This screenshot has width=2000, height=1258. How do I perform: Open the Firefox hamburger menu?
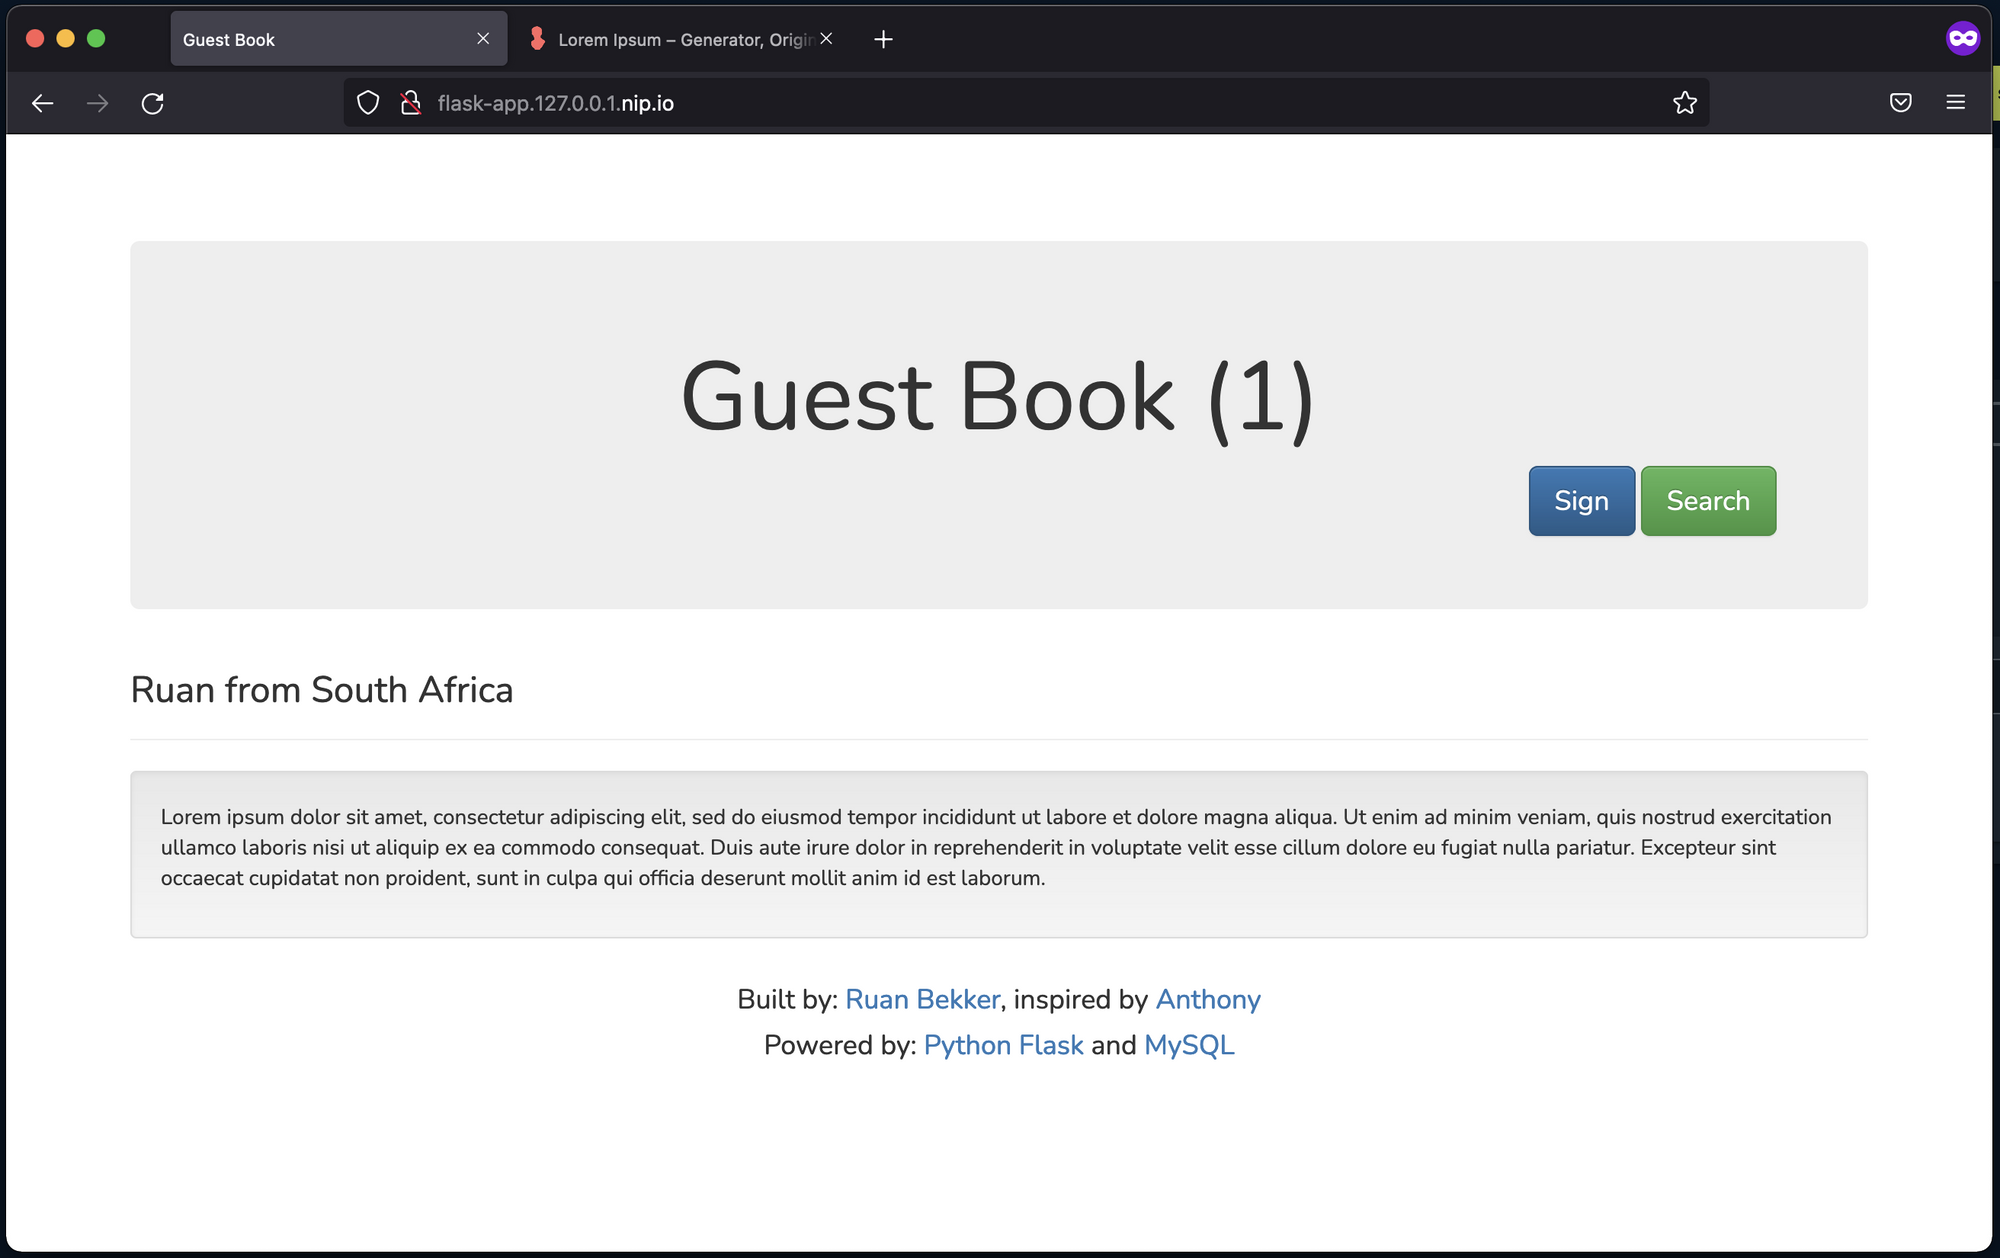1955,103
